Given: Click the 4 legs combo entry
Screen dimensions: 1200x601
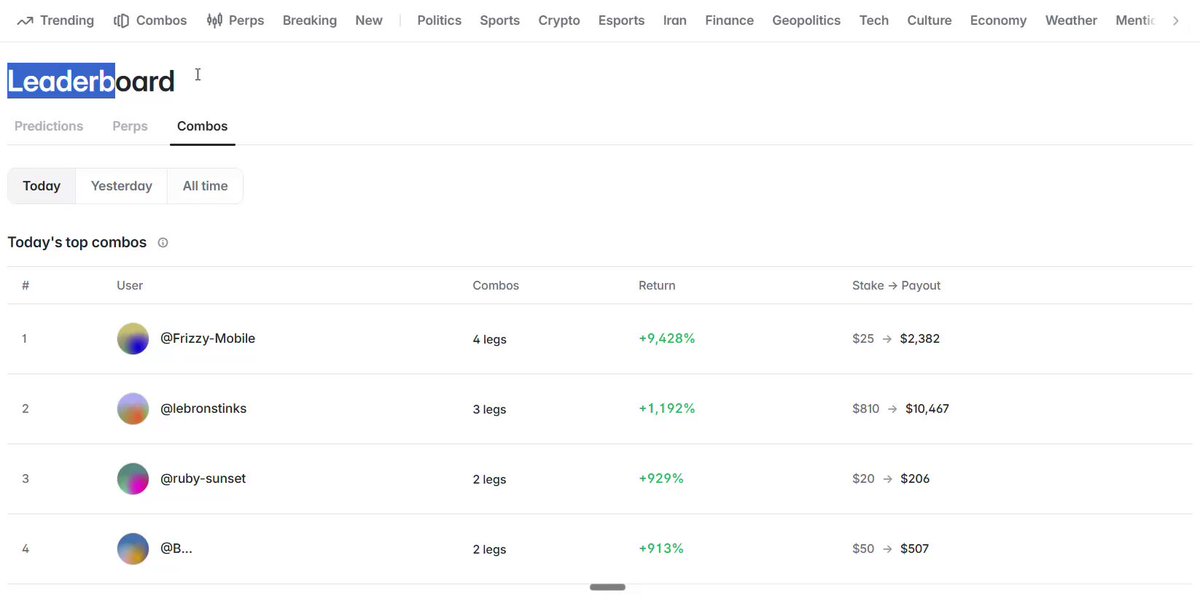Looking at the screenshot, I should (x=490, y=340).
